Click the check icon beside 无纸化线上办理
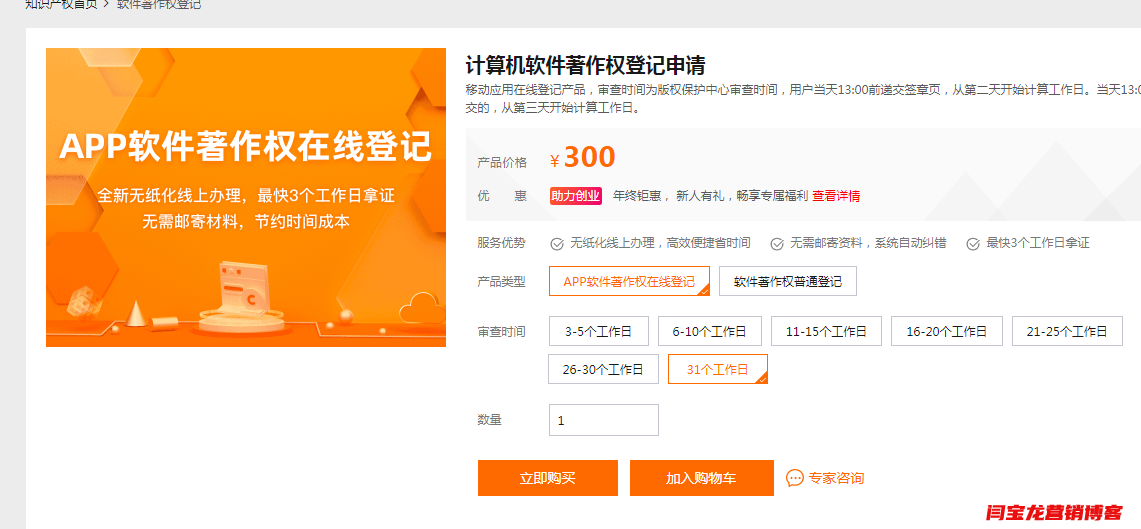Viewport: 1141px width, 529px height. (x=557, y=243)
